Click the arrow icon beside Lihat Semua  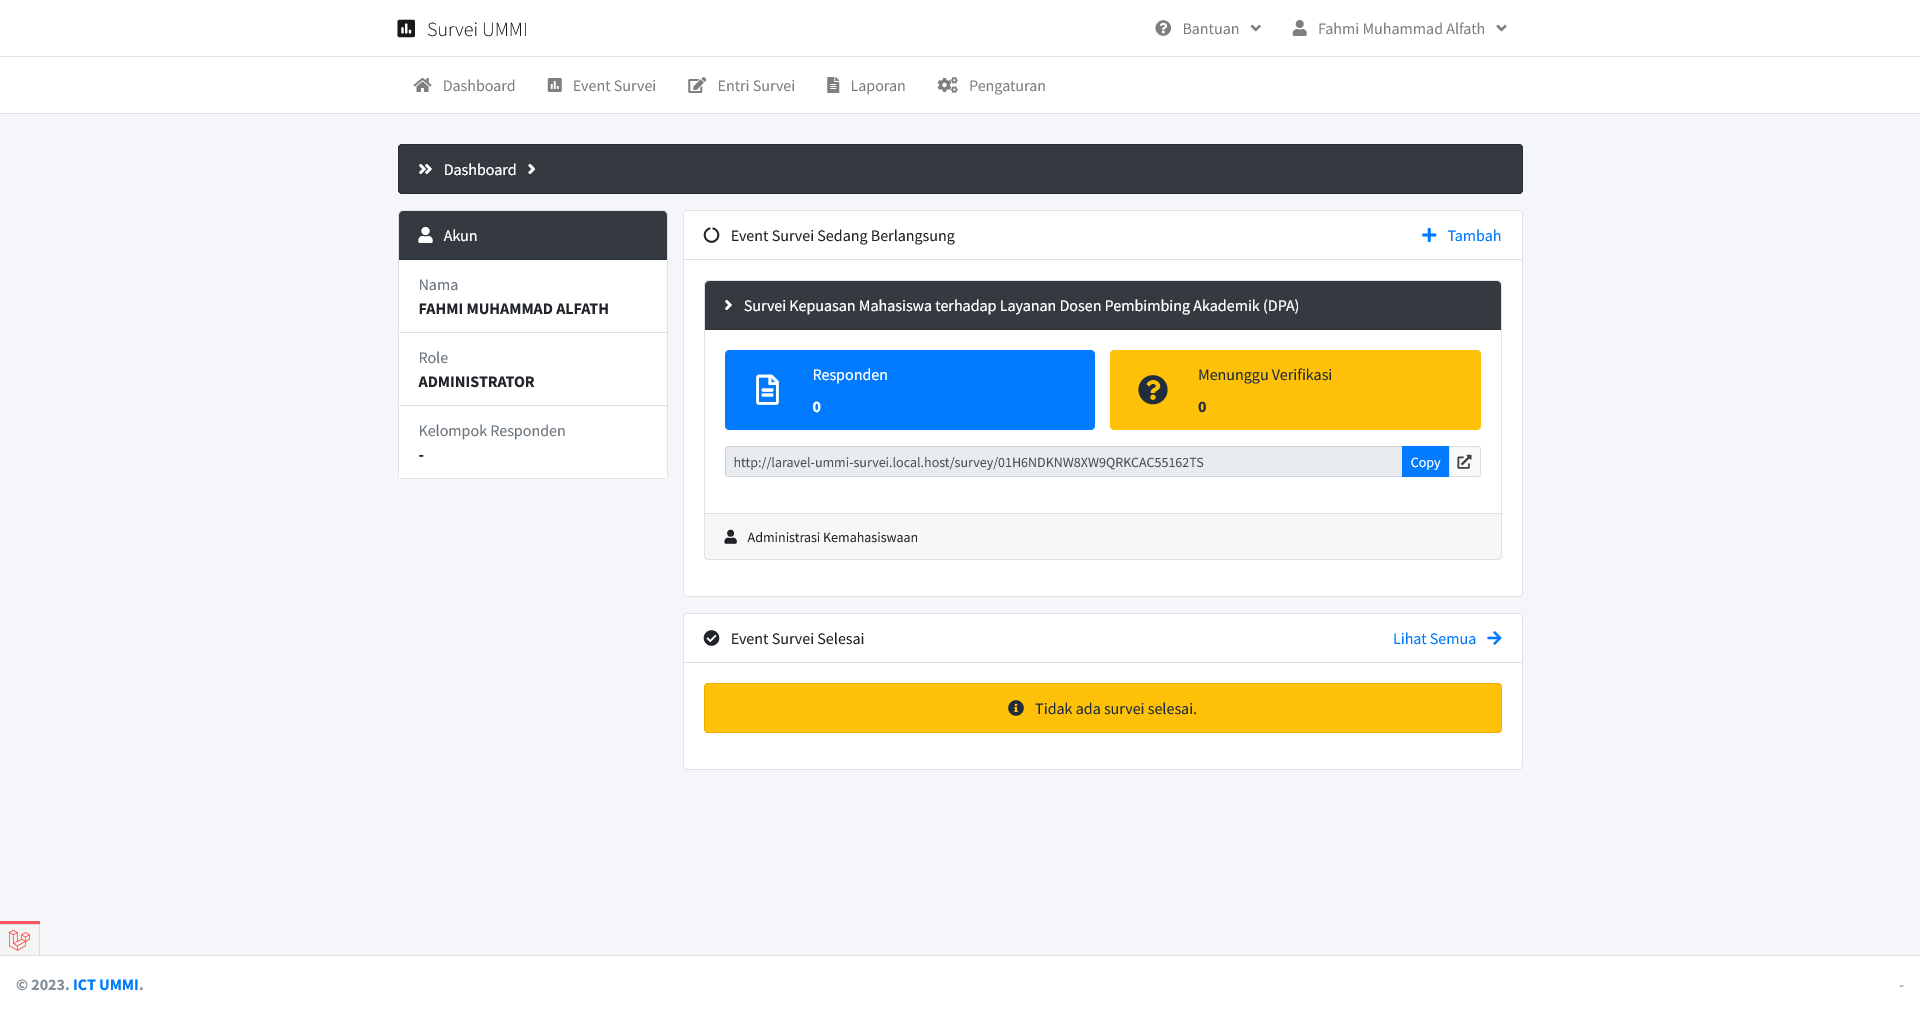coord(1494,639)
